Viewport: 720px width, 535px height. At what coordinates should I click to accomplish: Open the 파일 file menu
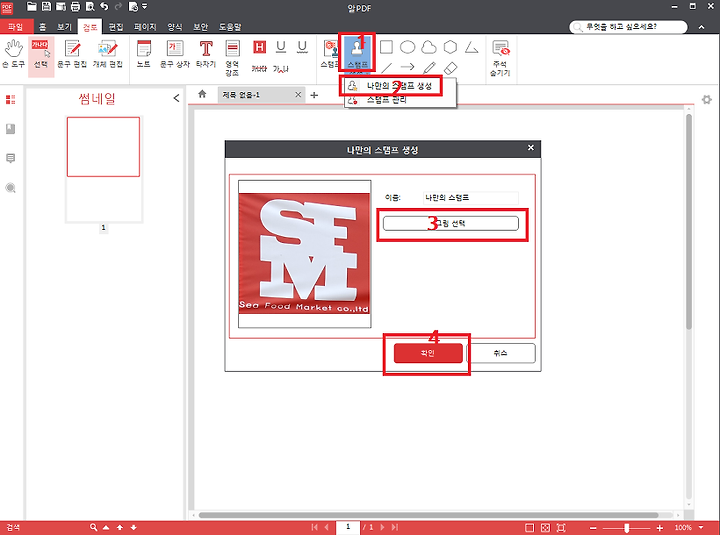(16, 27)
